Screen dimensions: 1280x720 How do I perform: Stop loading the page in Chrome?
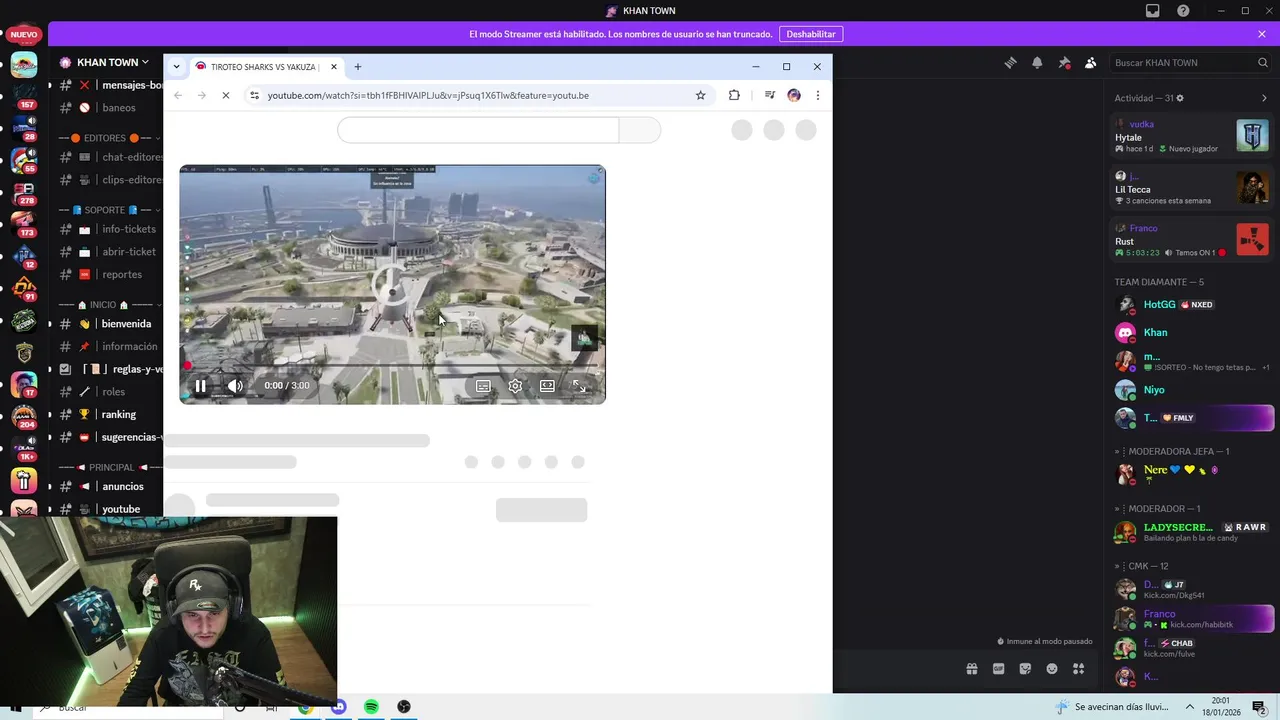[x=225, y=95]
